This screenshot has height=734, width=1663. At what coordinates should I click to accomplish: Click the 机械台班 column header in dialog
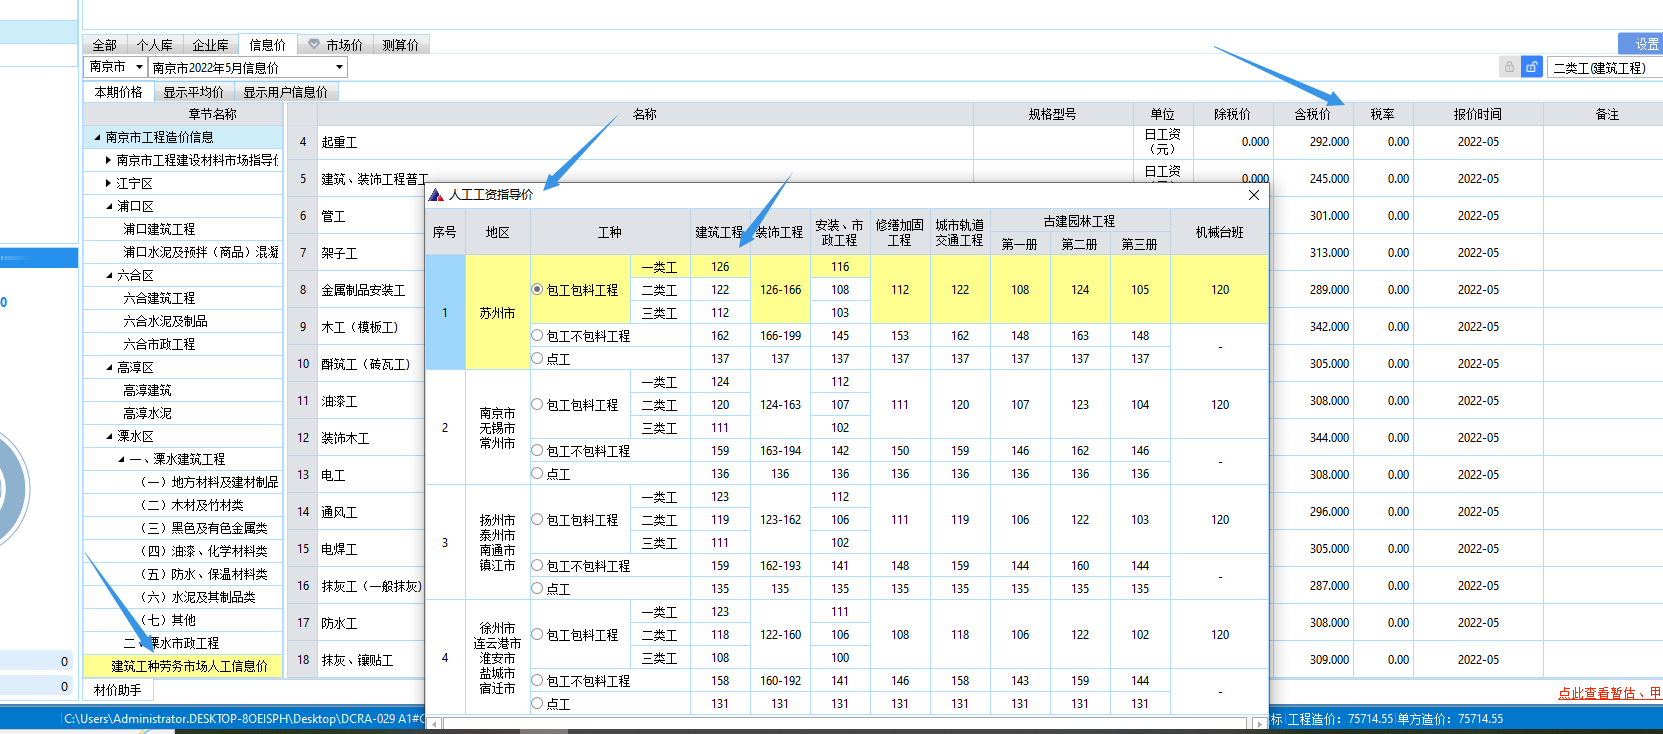tap(1219, 232)
